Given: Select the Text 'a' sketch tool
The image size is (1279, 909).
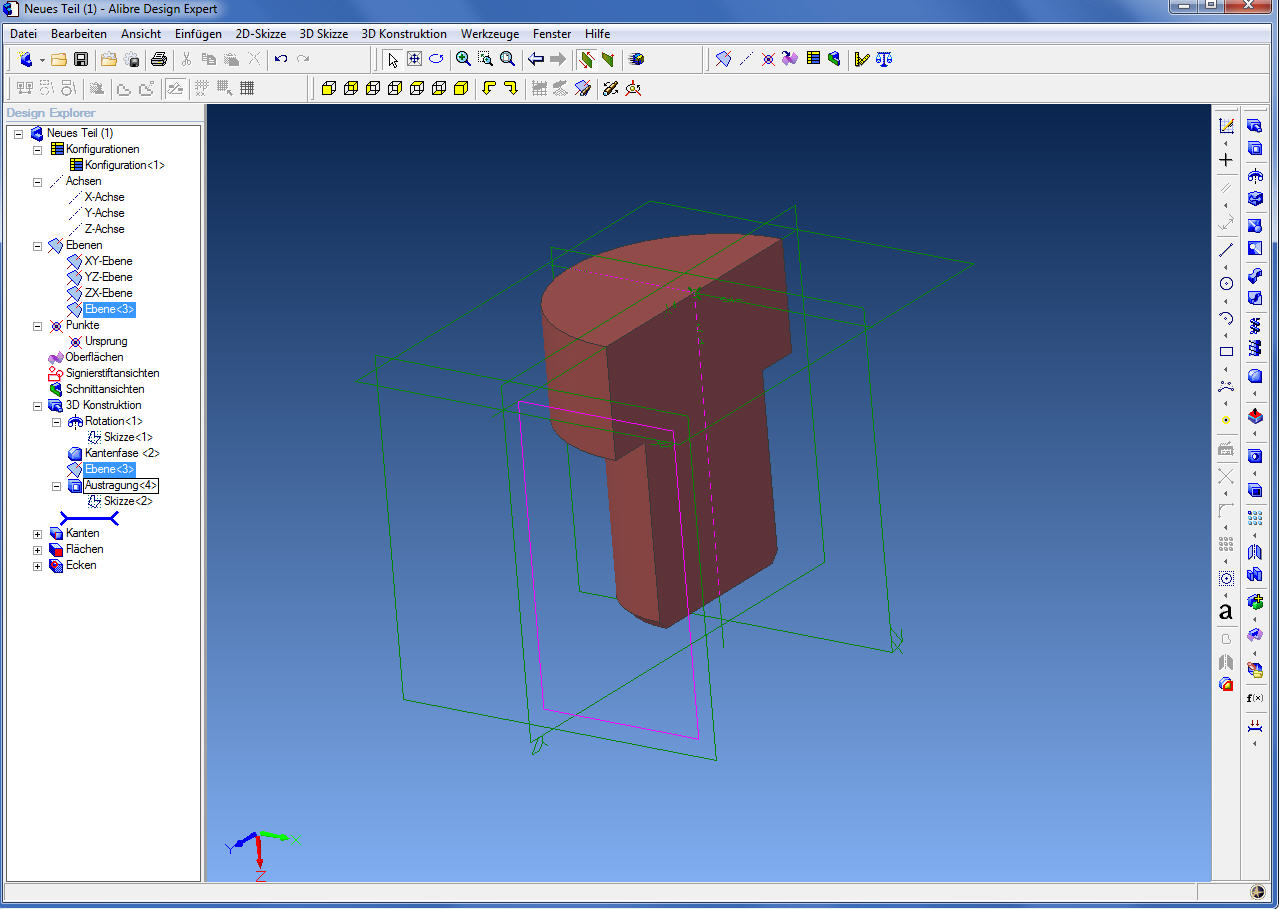Looking at the screenshot, I should point(1226,611).
